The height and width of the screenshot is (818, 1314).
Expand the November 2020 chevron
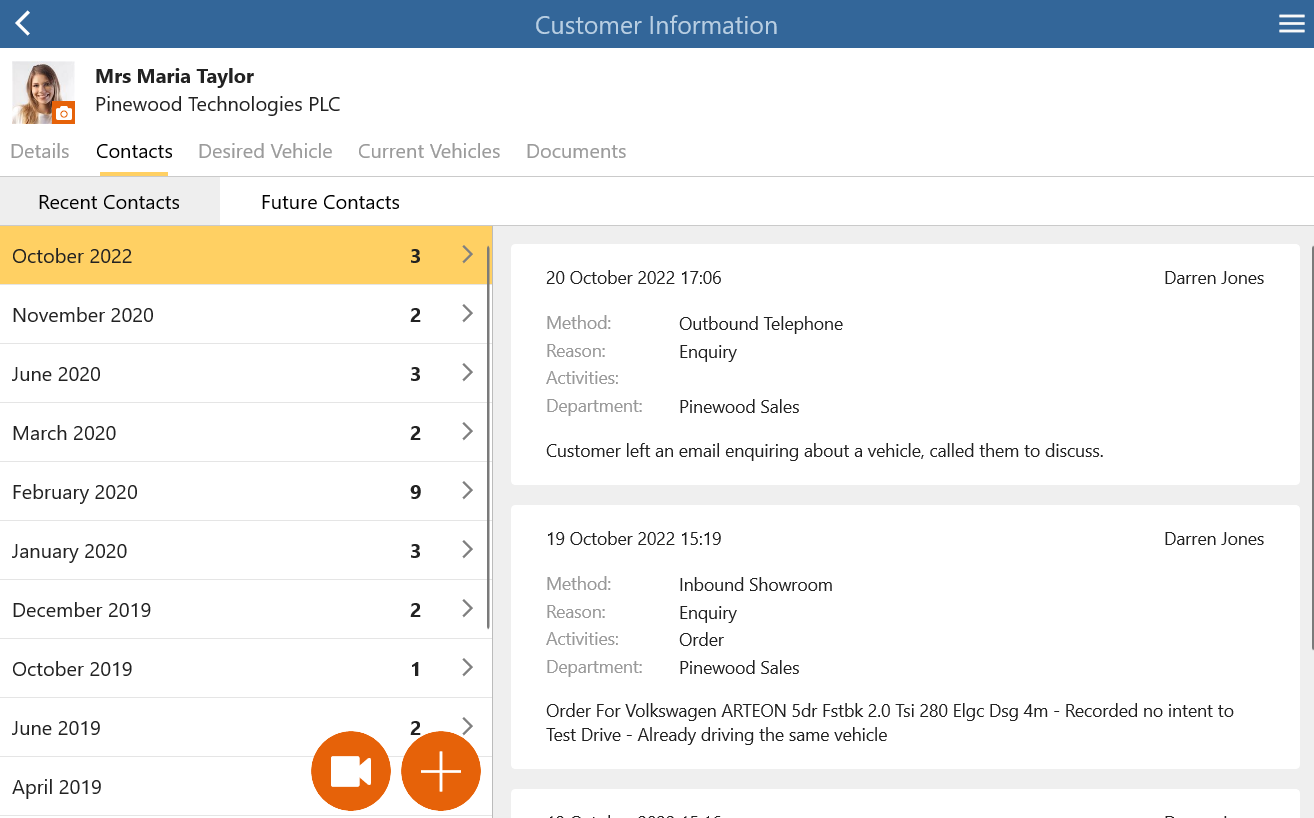click(x=467, y=314)
